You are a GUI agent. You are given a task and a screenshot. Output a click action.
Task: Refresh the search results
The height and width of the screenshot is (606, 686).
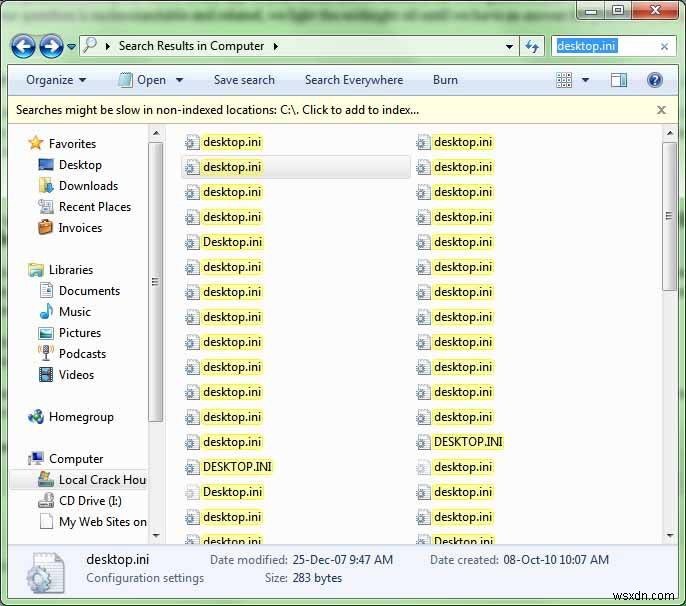[x=532, y=46]
